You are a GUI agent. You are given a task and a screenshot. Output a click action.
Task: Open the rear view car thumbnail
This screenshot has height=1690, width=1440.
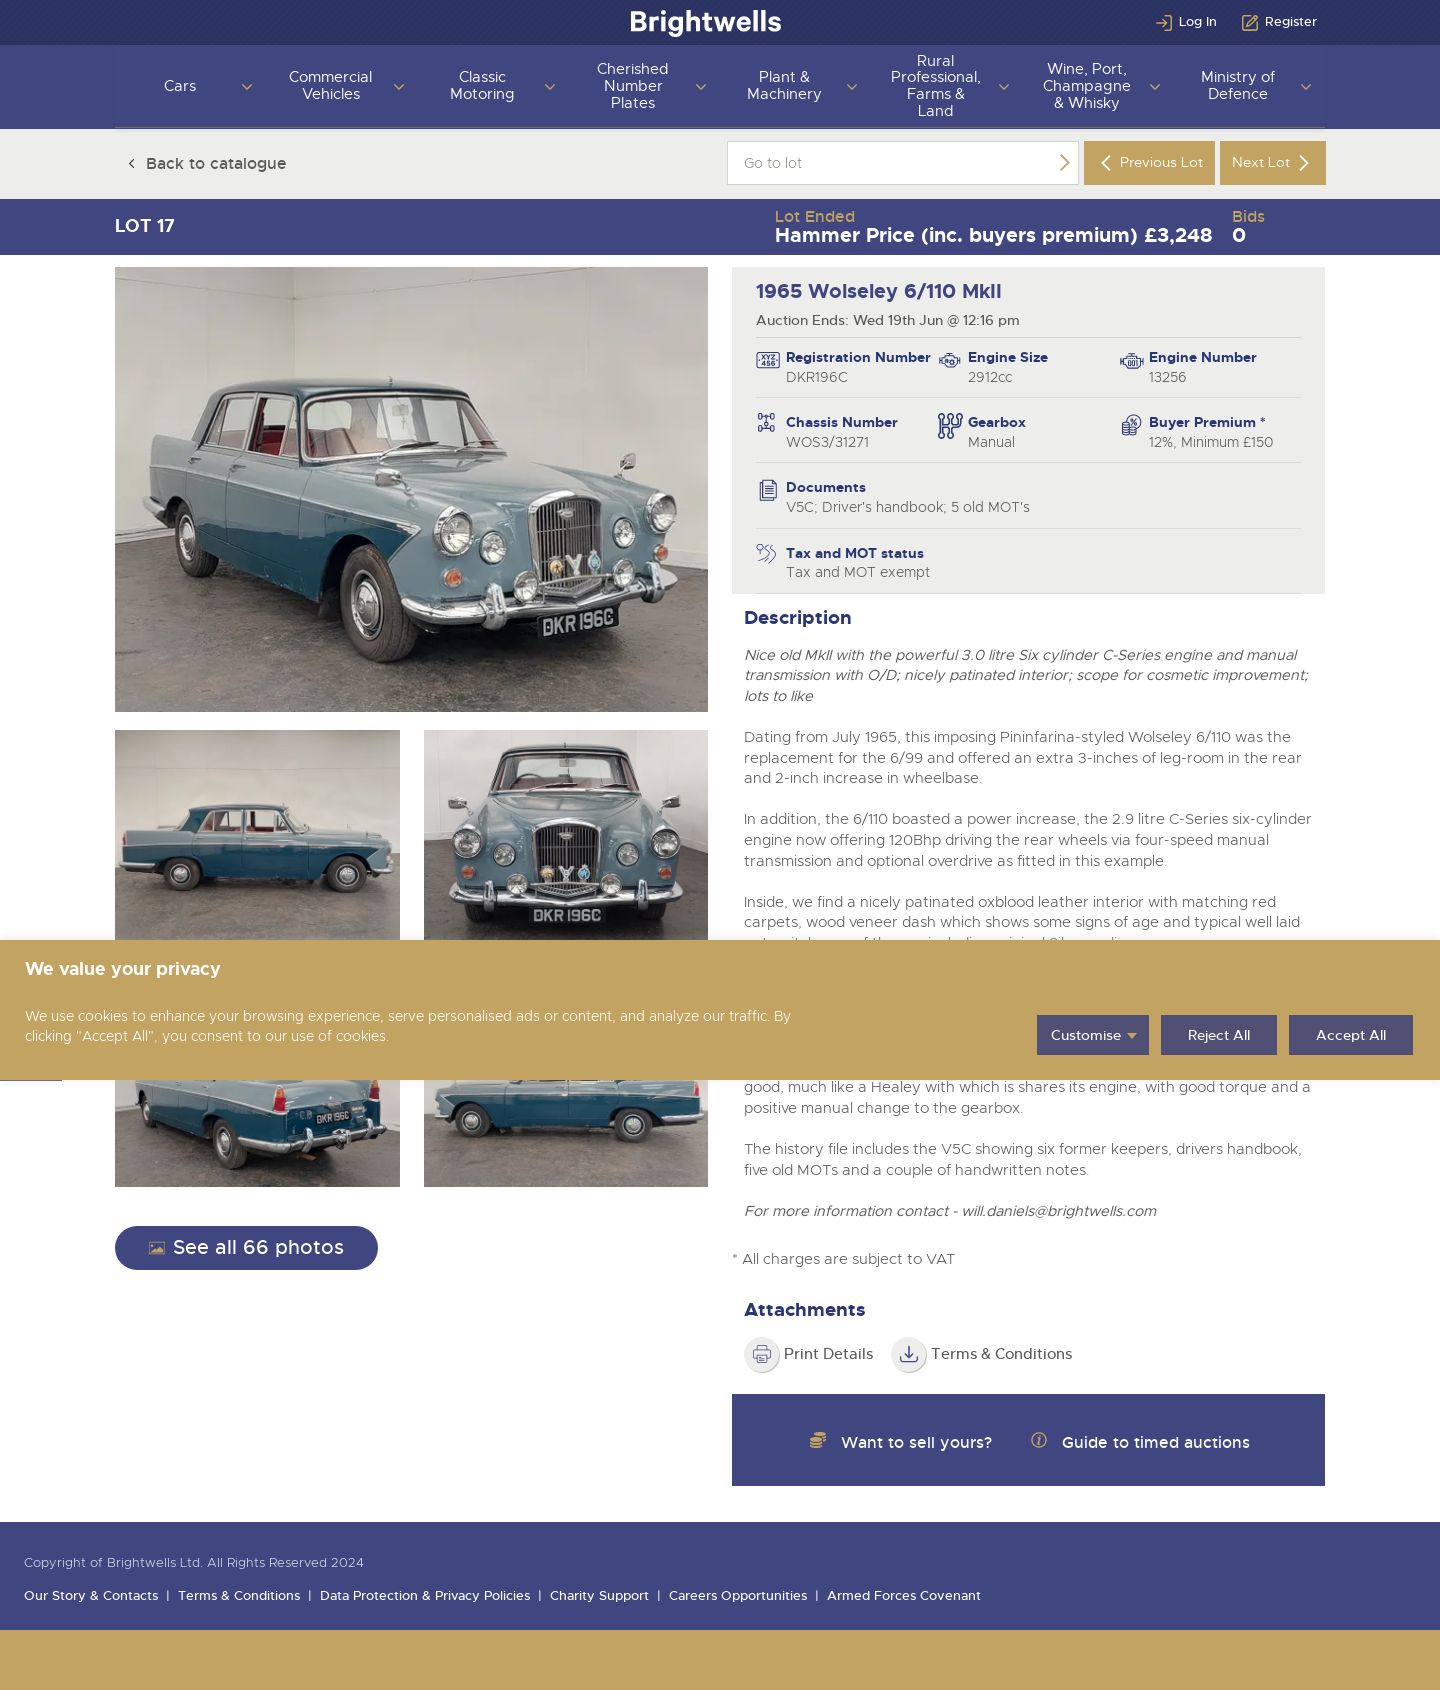point(257,1133)
